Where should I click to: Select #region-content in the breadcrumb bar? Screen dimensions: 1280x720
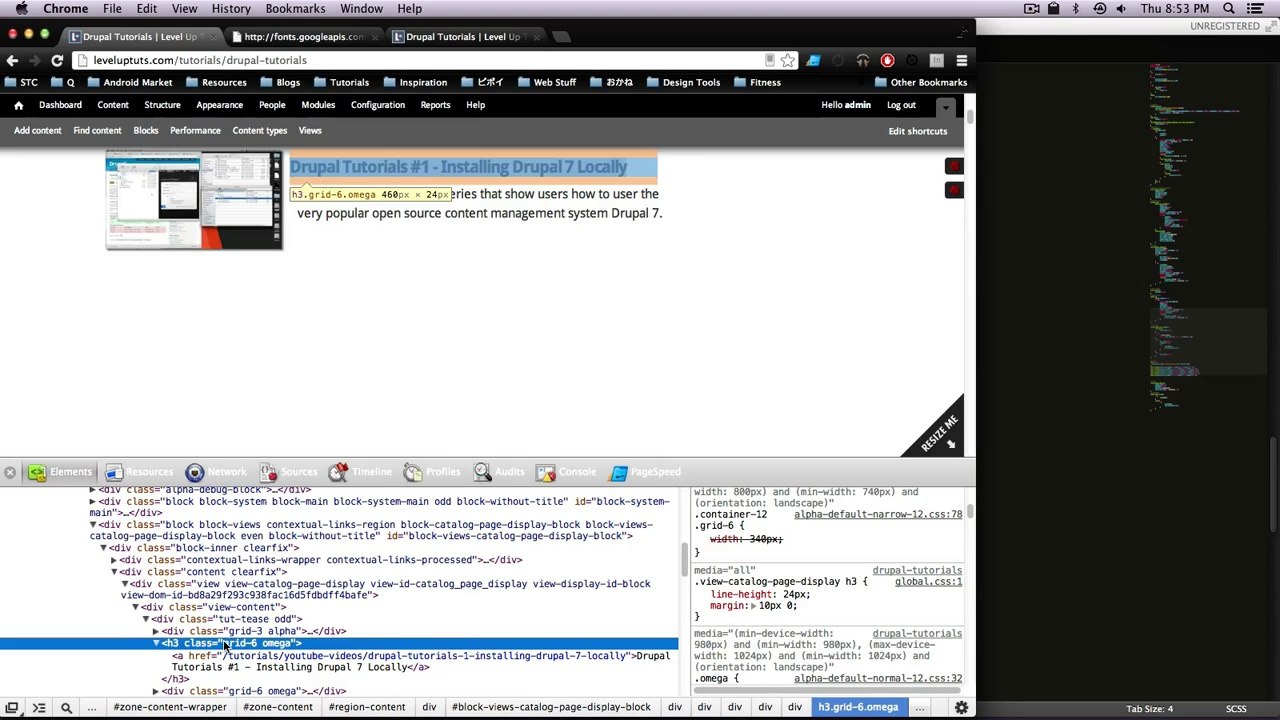click(x=367, y=707)
